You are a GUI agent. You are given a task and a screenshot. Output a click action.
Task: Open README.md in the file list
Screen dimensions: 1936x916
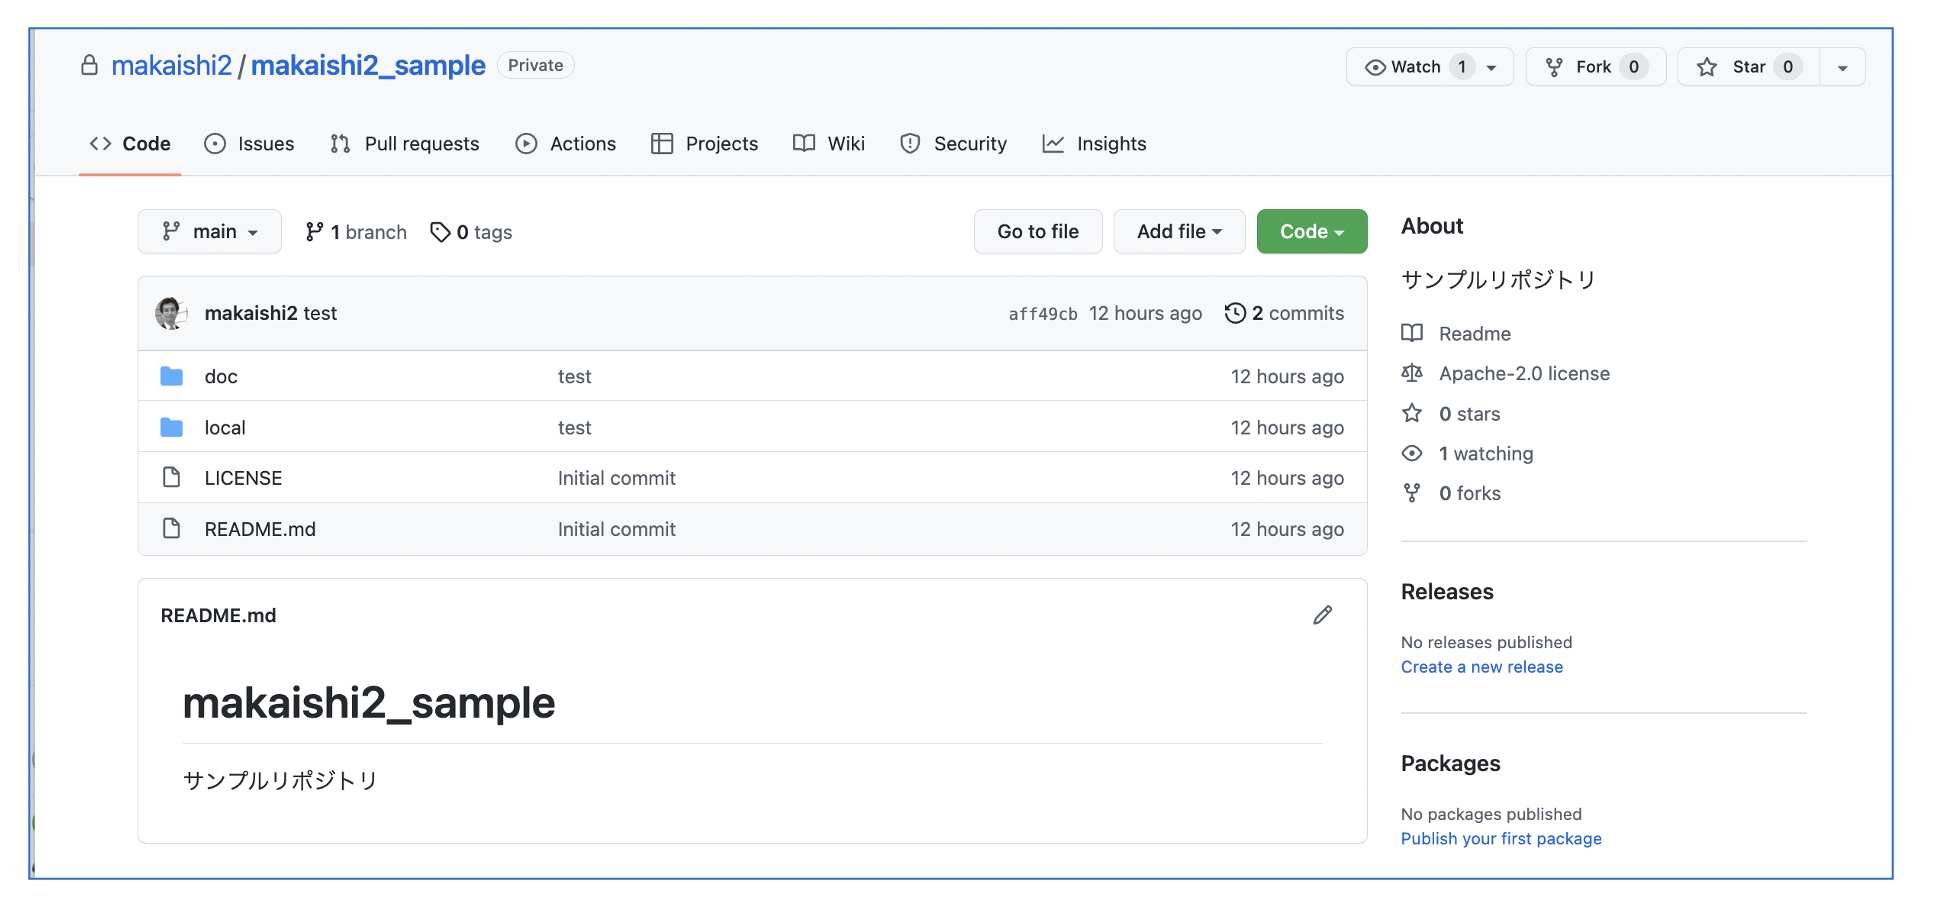click(260, 530)
